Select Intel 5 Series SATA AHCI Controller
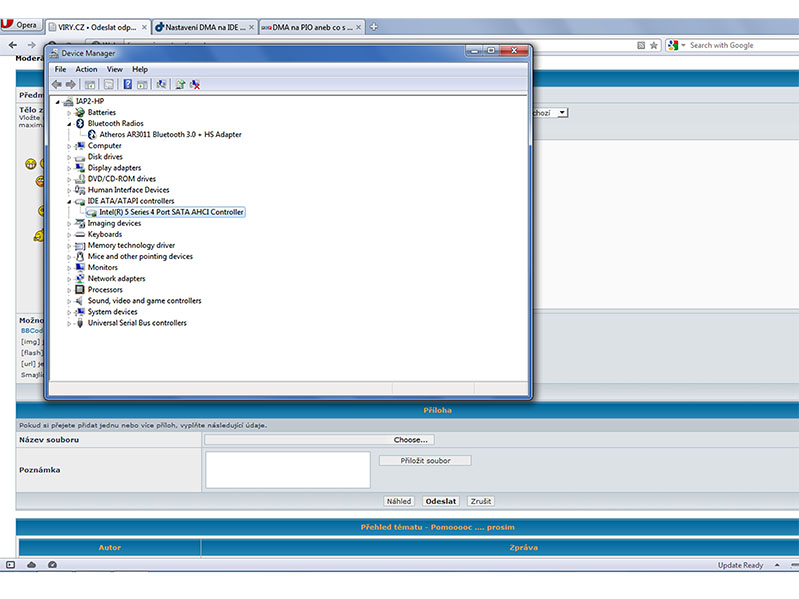 [171, 212]
